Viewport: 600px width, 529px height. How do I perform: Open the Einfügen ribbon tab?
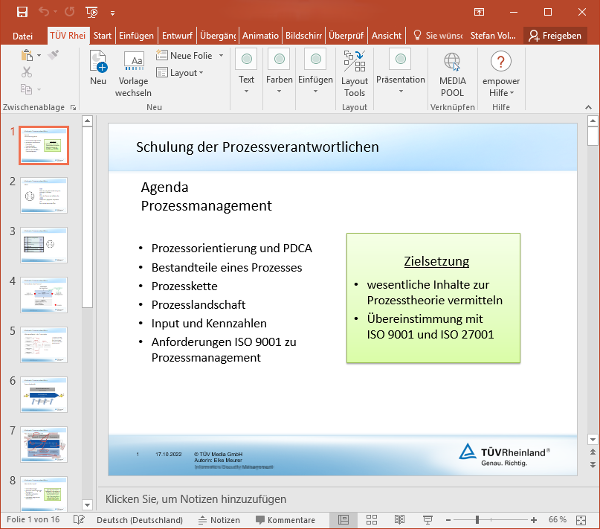pos(136,35)
